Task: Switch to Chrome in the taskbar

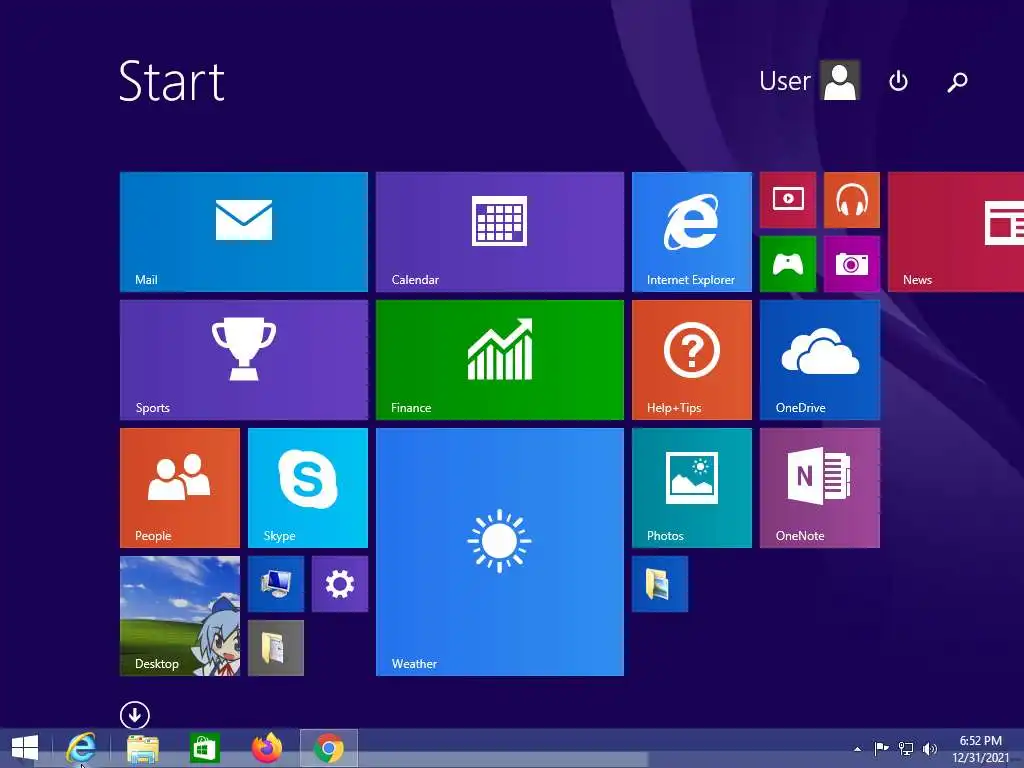Action: coord(328,748)
